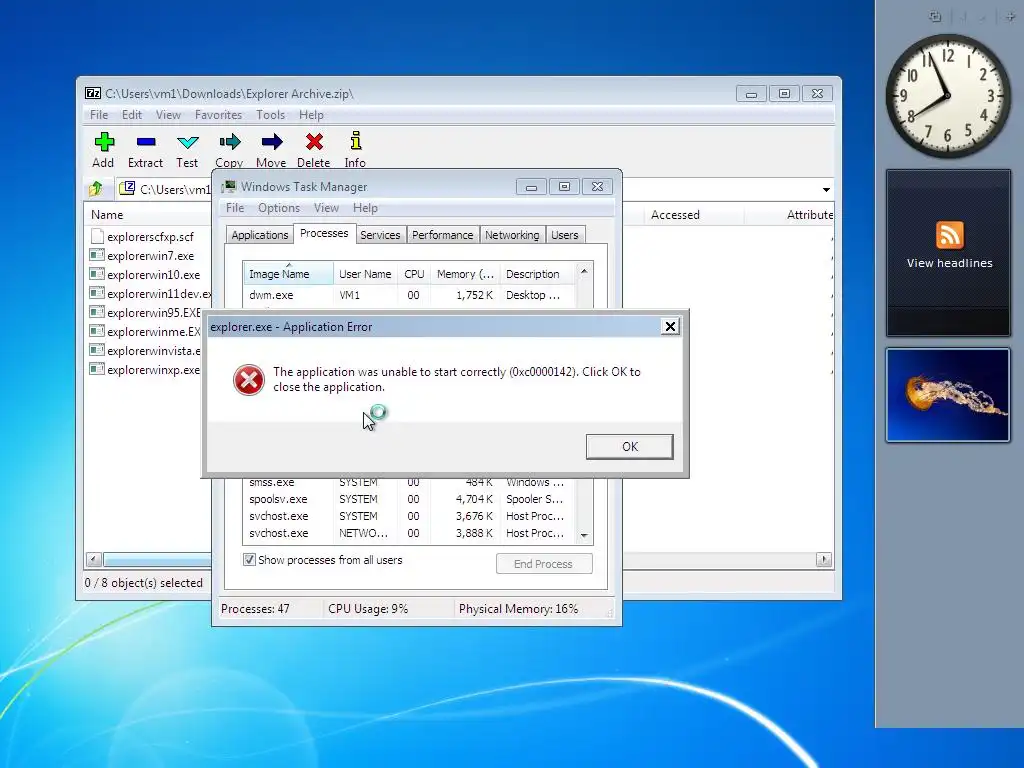1024x768 pixels.
Task: Select the smss.exe process row
Action: tap(409, 483)
